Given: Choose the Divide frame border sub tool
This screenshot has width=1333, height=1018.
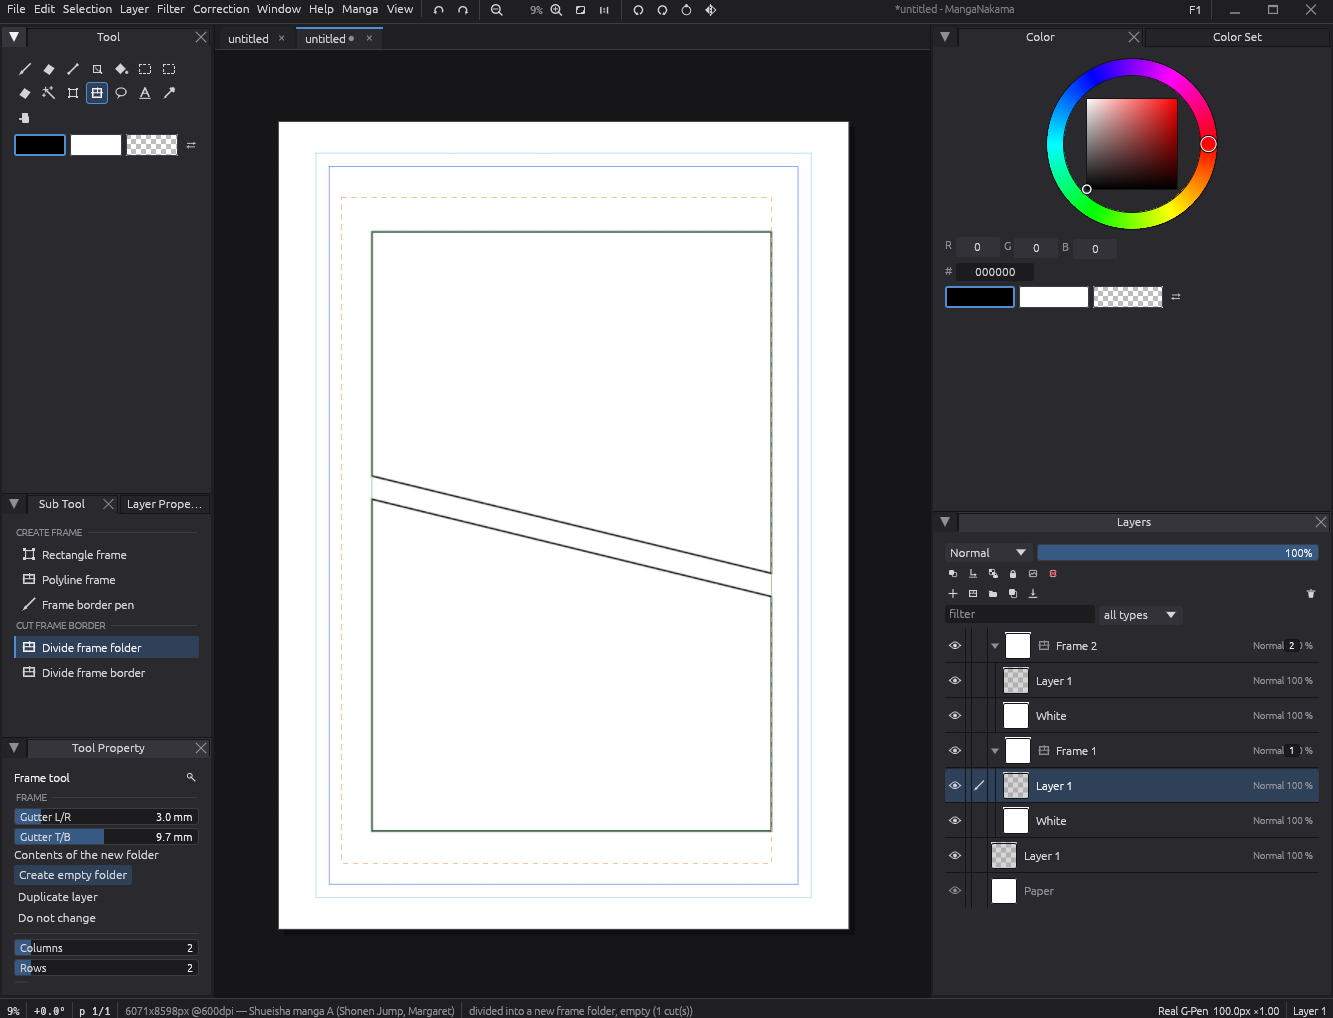Looking at the screenshot, I should (106, 673).
